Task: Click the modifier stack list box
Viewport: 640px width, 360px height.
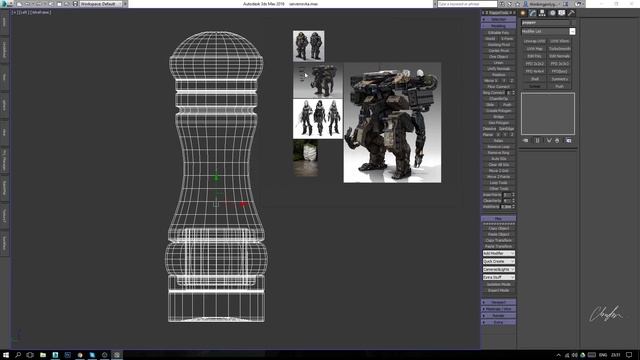Action: click(x=548, y=114)
